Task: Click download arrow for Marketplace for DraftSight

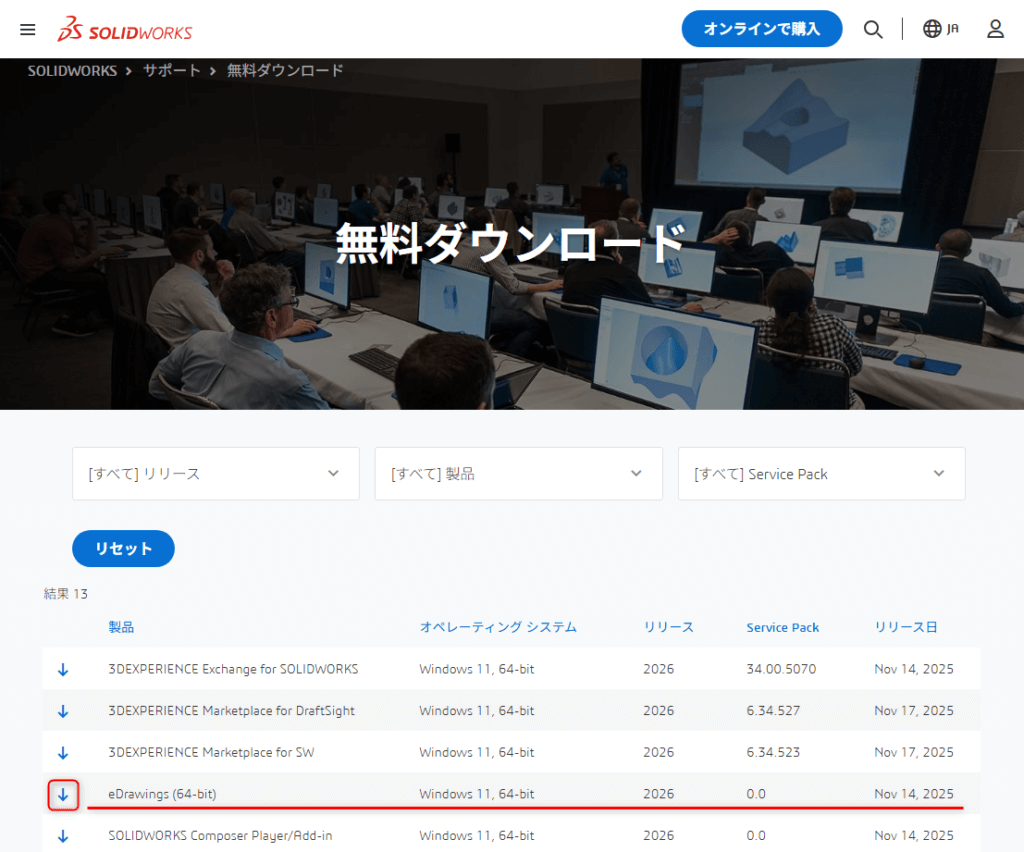Action: tap(63, 711)
